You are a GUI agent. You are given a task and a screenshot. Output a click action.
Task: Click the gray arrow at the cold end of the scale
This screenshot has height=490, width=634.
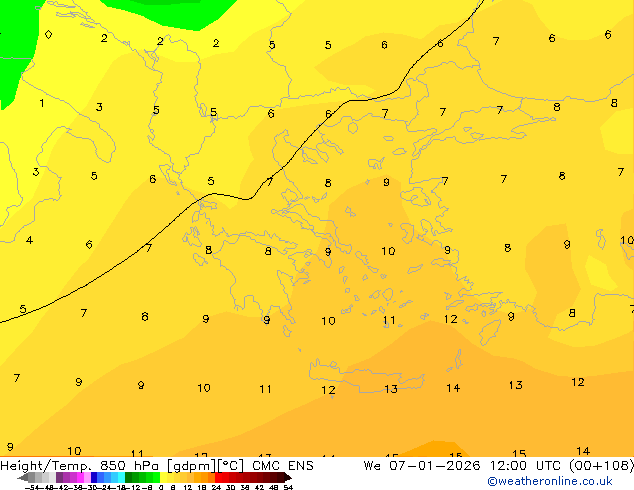click(x=23, y=477)
